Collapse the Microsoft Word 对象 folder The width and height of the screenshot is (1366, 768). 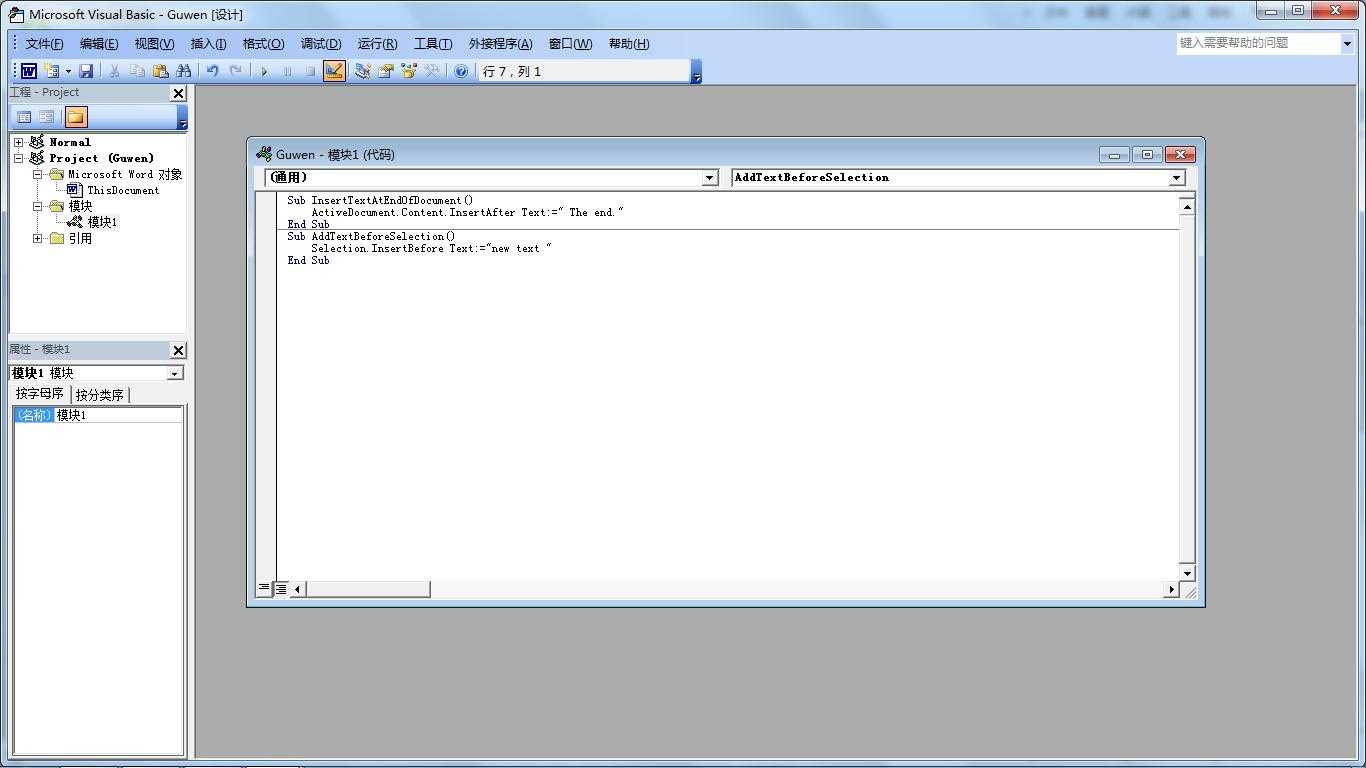(38, 174)
